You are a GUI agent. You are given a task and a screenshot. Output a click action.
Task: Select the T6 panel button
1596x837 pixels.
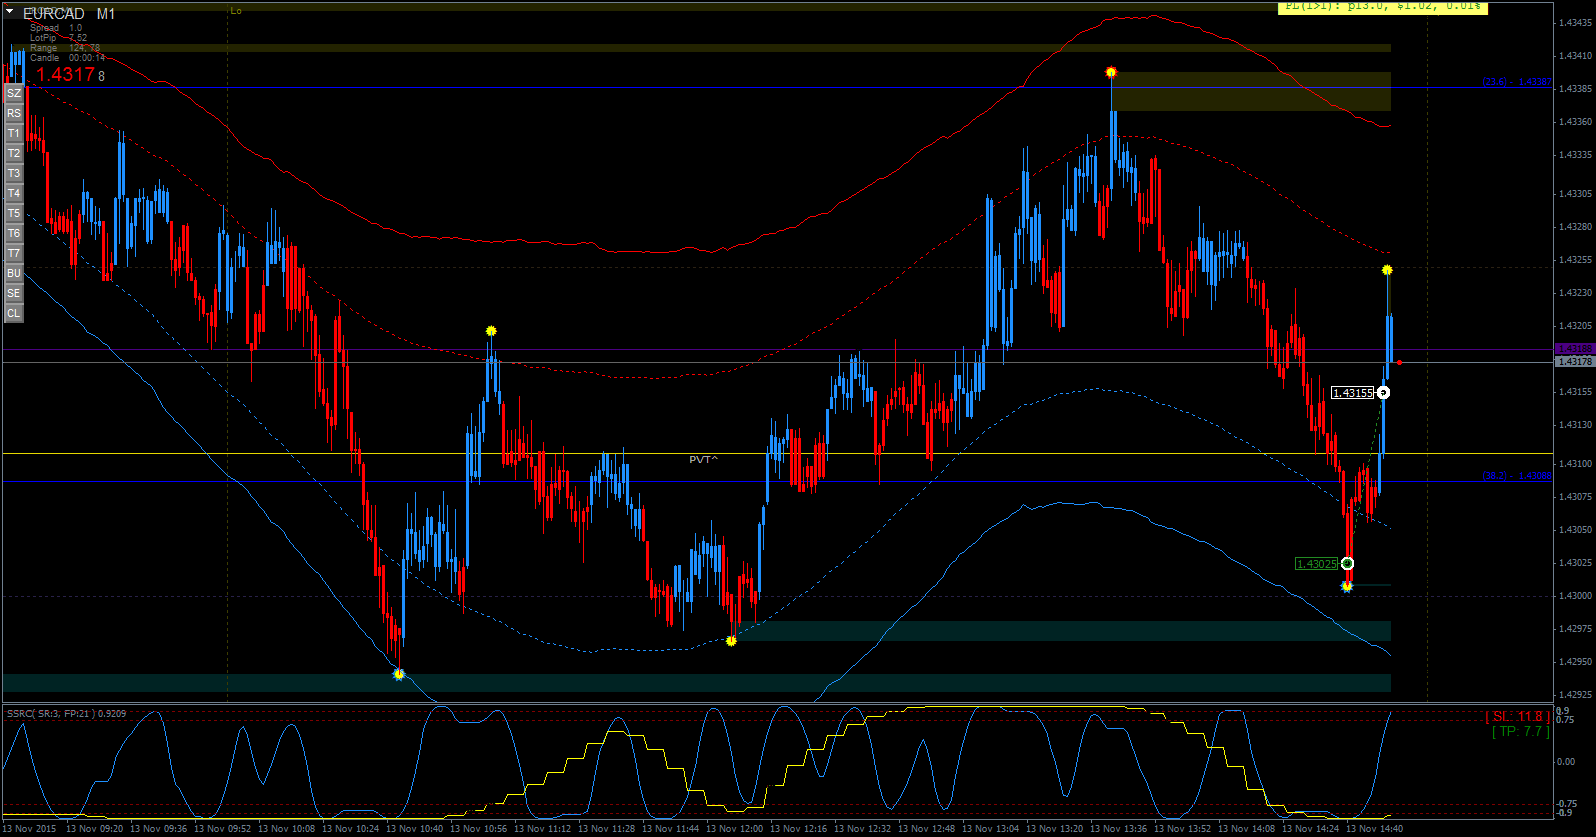[14, 233]
